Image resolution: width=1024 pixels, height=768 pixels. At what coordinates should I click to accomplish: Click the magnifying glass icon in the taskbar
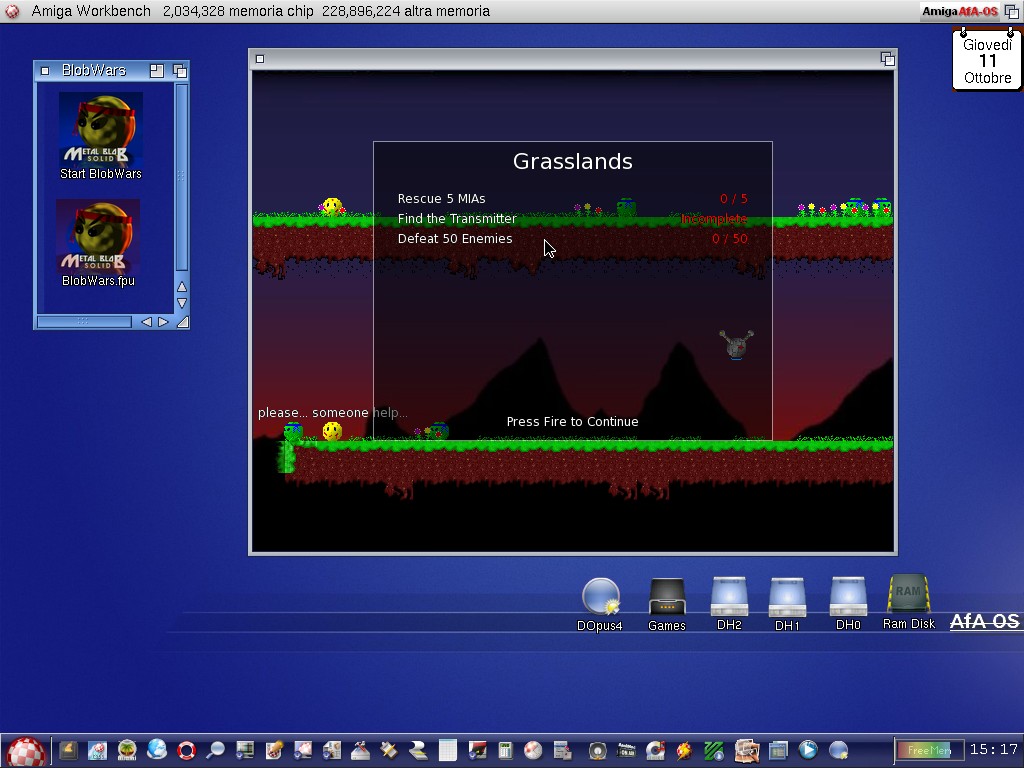(x=215, y=750)
